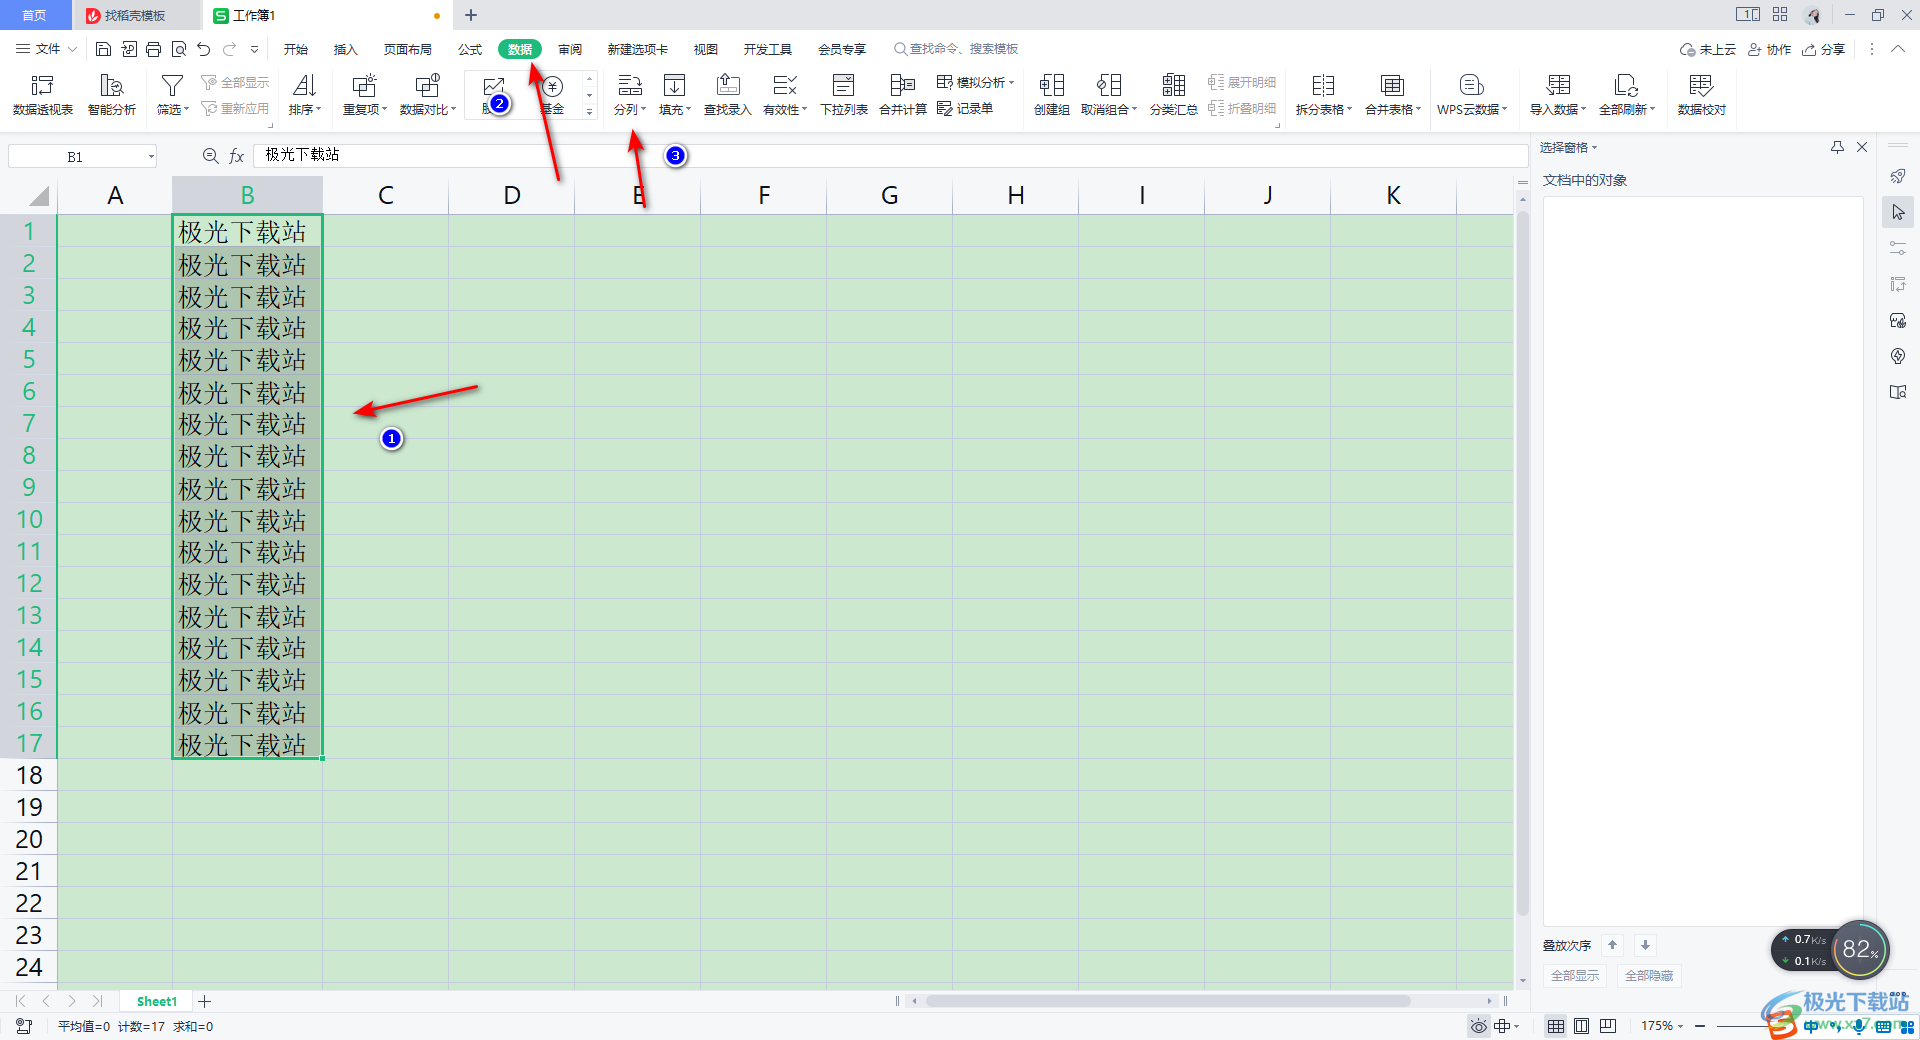The height and width of the screenshot is (1040, 1920).
Task: Click the 合并表格 merge tables icon
Action: (x=1392, y=86)
